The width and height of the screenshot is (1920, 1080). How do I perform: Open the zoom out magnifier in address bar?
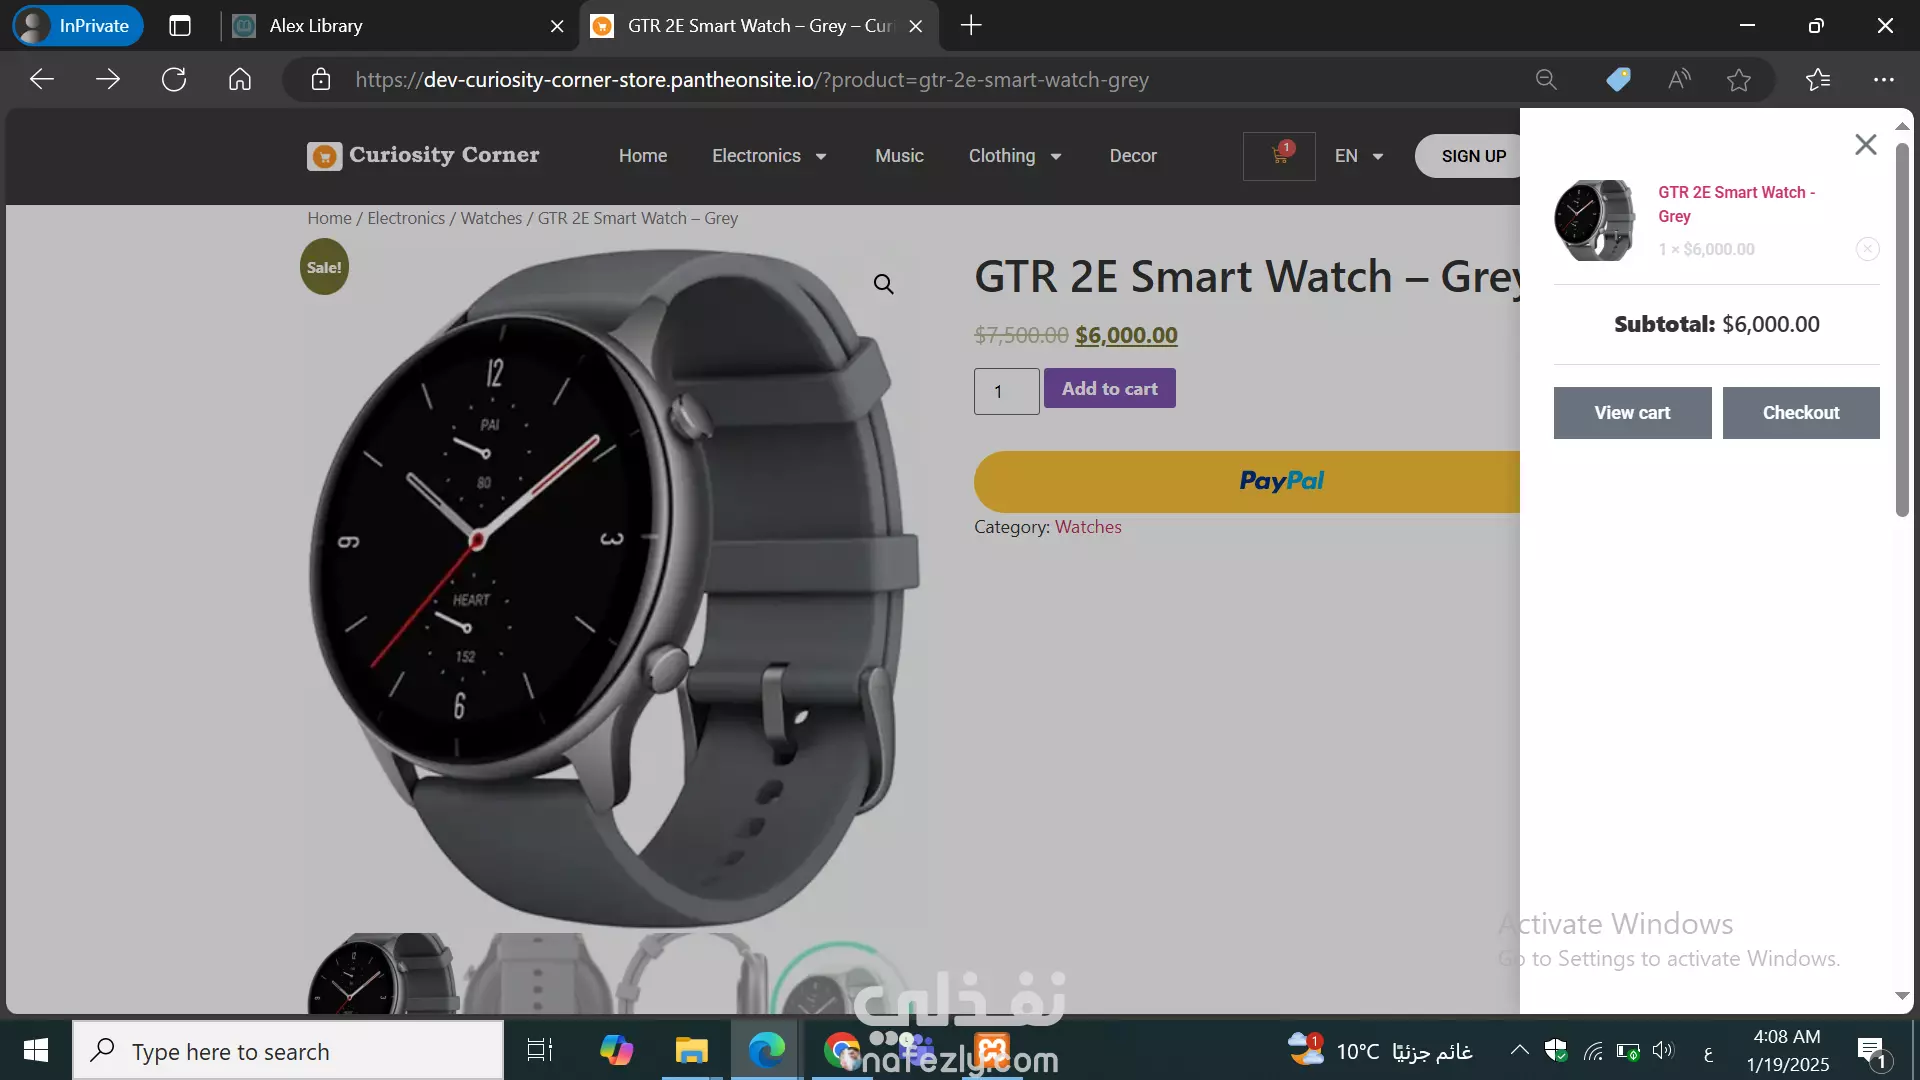pos(1546,79)
